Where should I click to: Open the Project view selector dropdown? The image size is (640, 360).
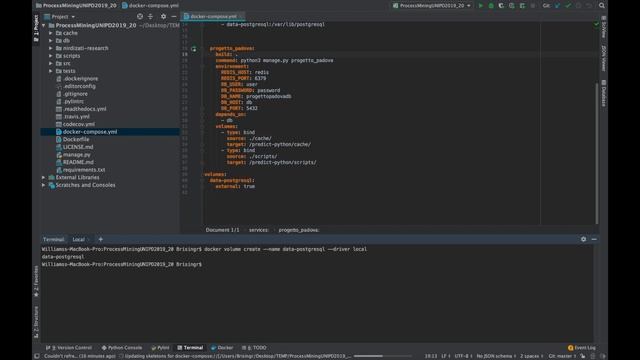[x=60, y=17]
